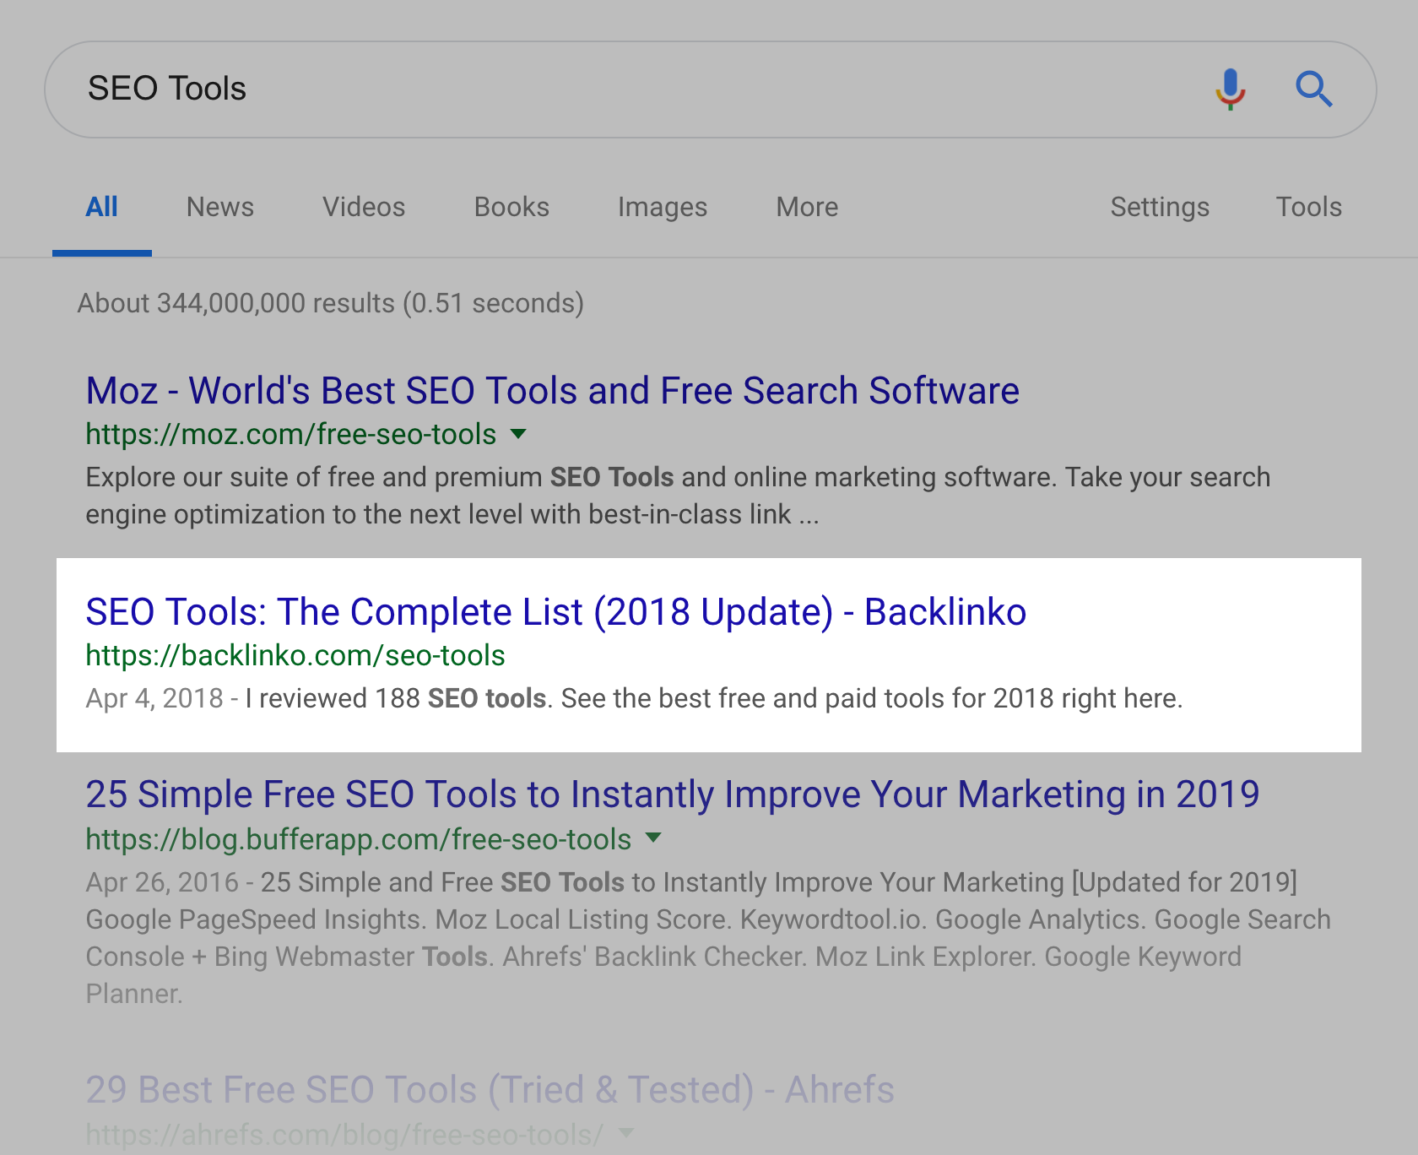Open the Images tab

pyautogui.click(x=662, y=207)
